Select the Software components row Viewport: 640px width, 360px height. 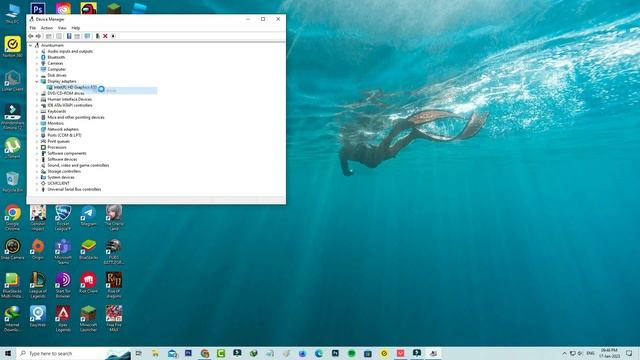click(x=63, y=153)
